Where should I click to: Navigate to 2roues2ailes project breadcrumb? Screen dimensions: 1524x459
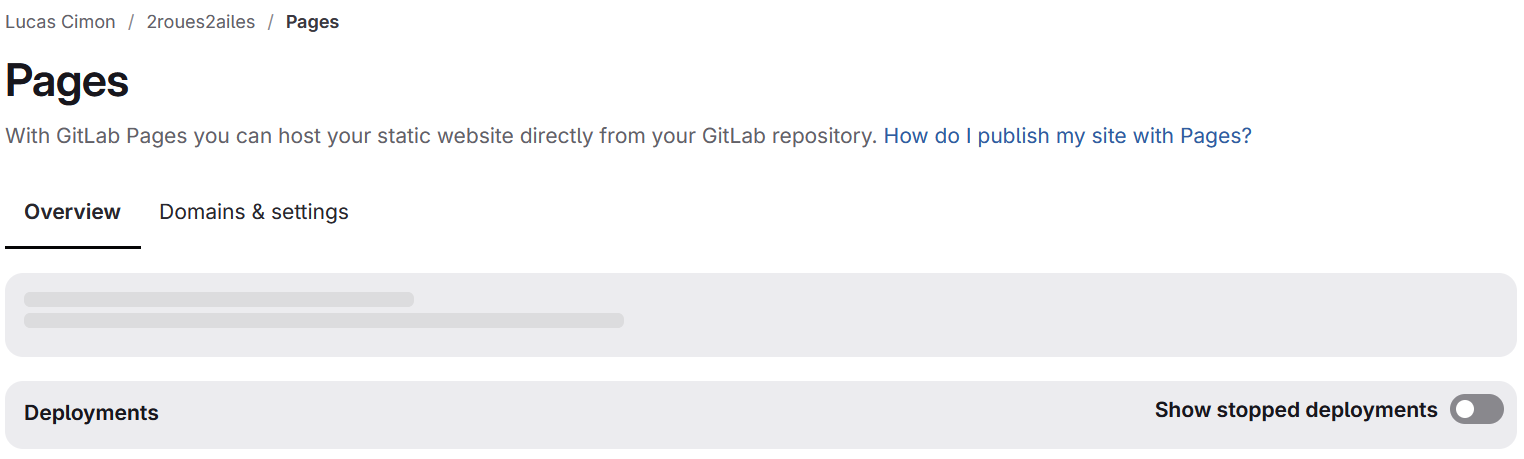(x=200, y=21)
